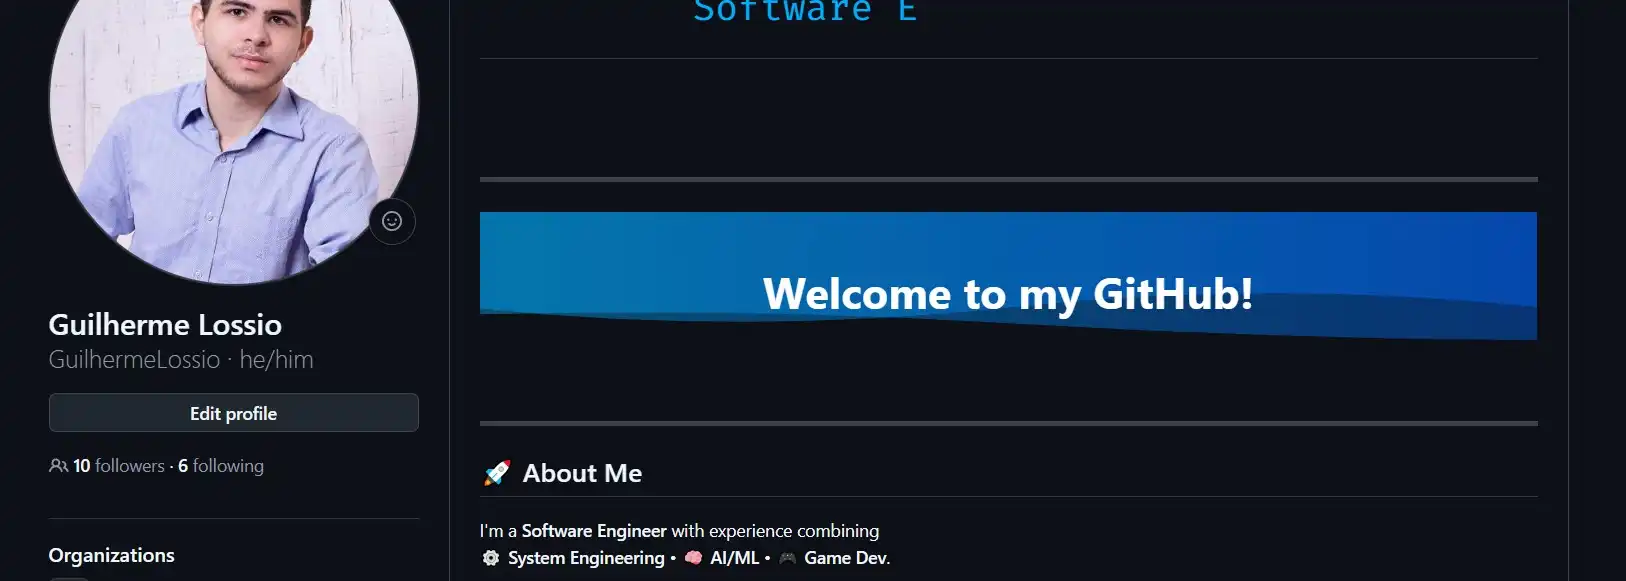This screenshot has width=1626, height=581.
Task: Click the gamepad emoji next to Game Dev
Action: coord(788,558)
